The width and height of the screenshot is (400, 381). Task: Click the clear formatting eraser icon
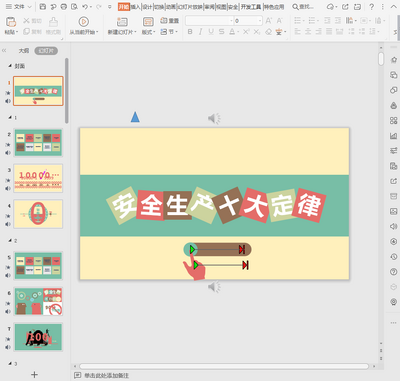click(x=268, y=32)
